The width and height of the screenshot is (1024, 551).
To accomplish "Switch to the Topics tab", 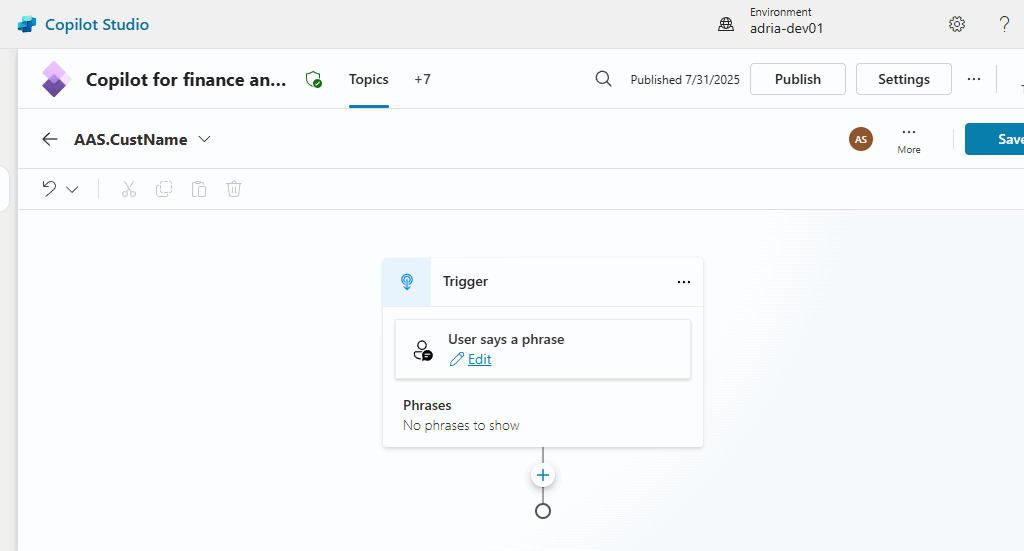I will 368,79.
